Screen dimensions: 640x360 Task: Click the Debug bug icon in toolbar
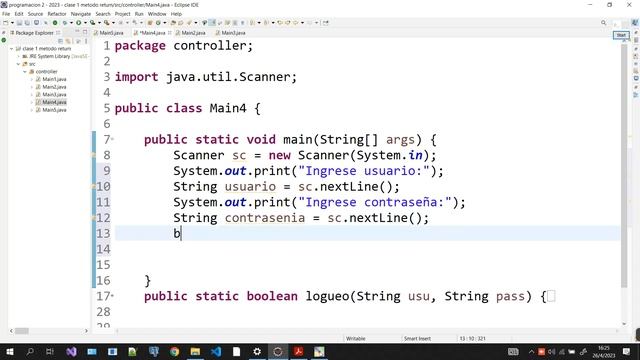[x=65, y=23]
